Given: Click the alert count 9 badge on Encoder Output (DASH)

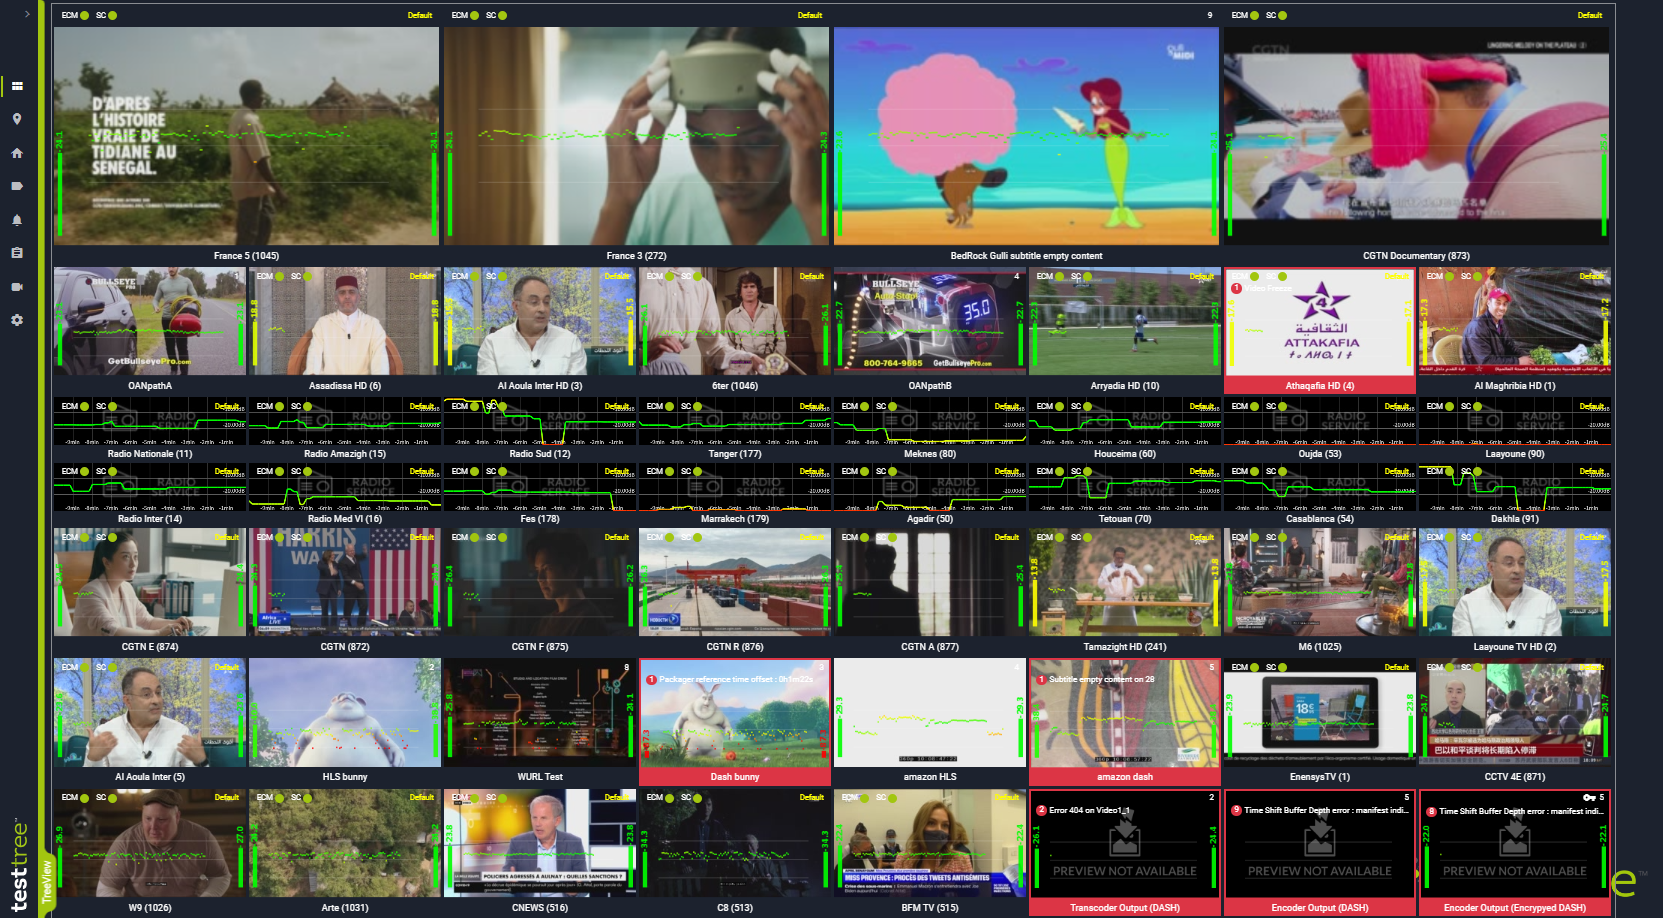Looking at the screenshot, I should pyautogui.click(x=1236, y=810).
